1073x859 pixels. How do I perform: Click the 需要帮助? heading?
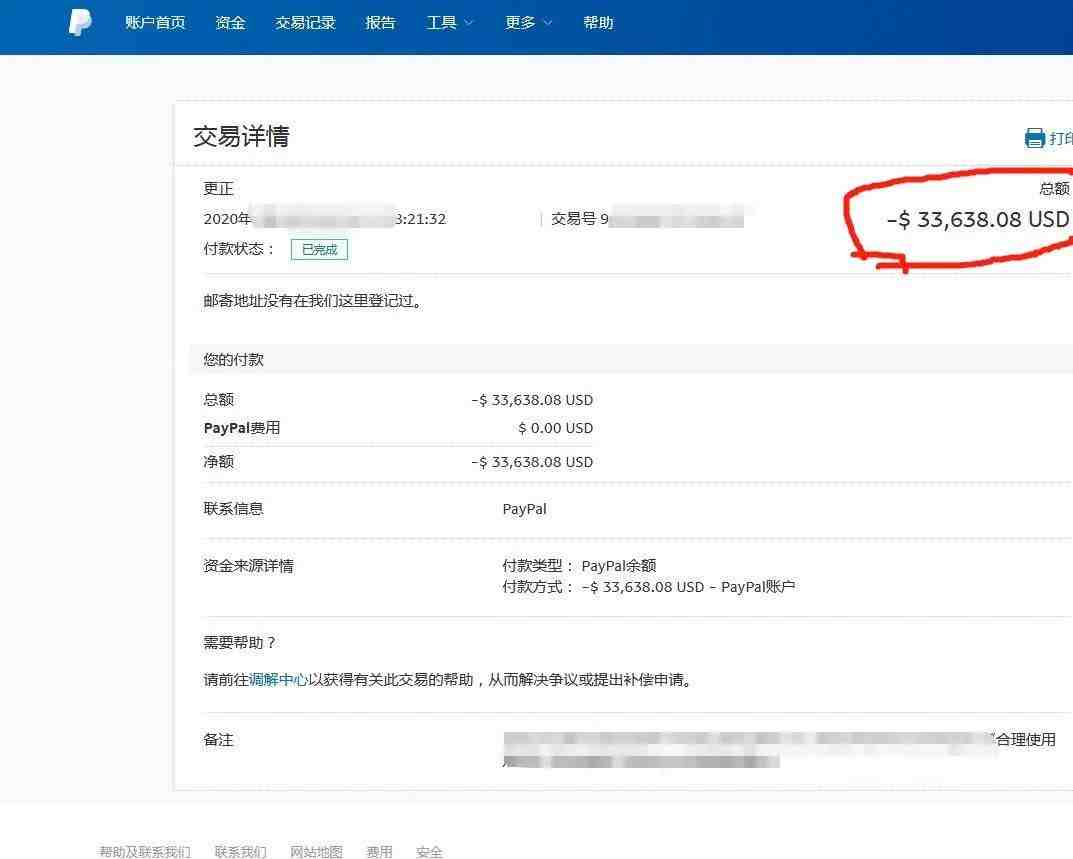pyautogui.click(x=239, y=643)
